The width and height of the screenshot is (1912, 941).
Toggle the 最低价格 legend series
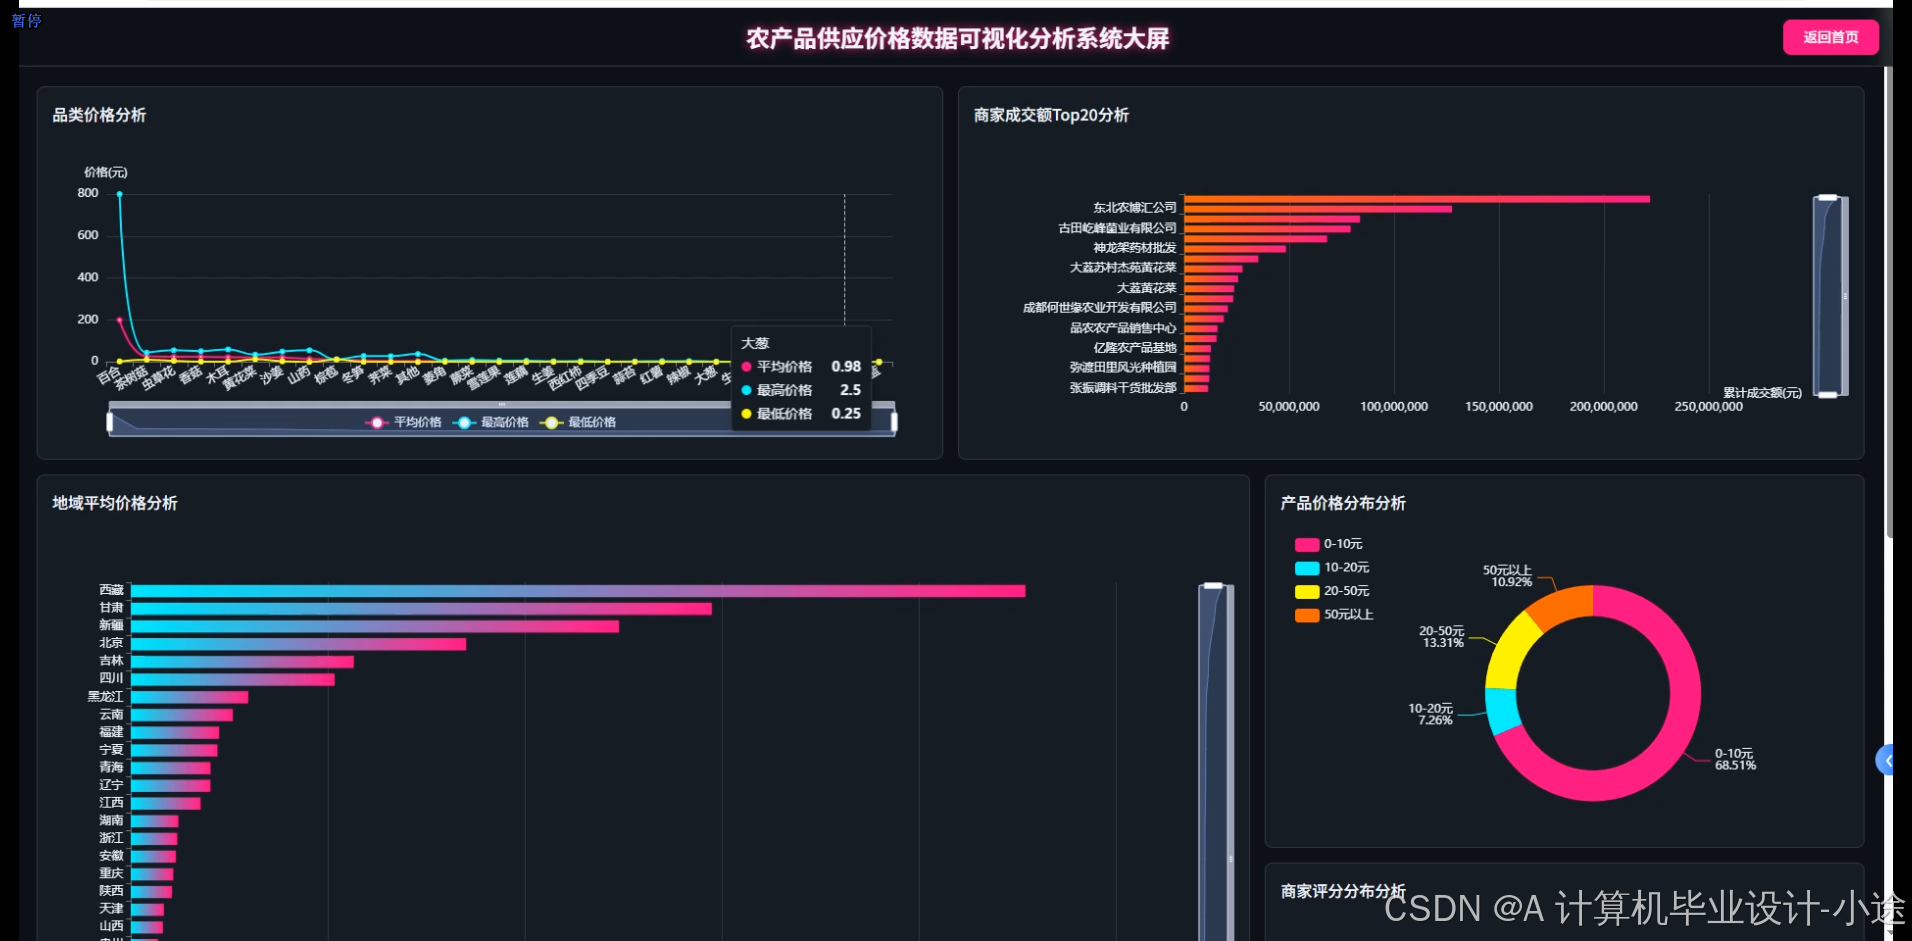pos(578,422)
